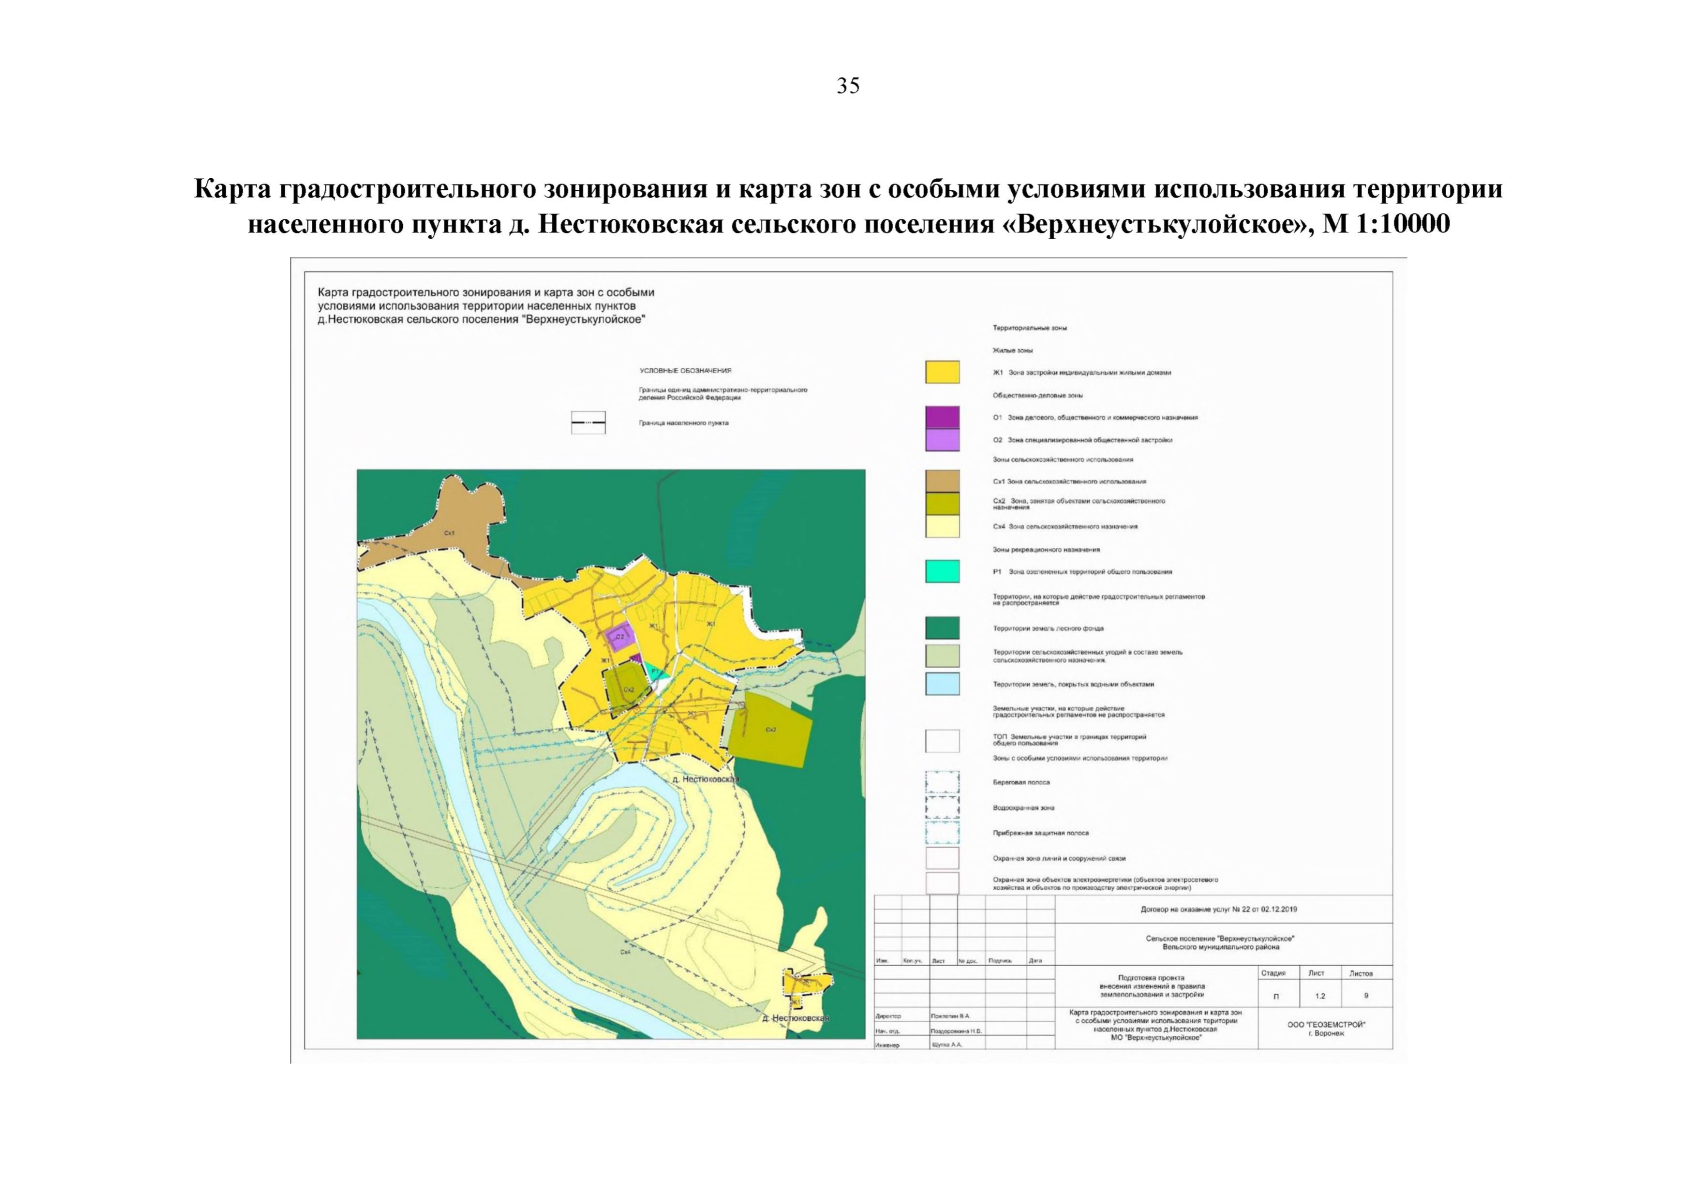This screenshot has width=1697, height=1200.
Task: Click the Территориальные зоны legend heading
Action: [x=1030, y=328]
